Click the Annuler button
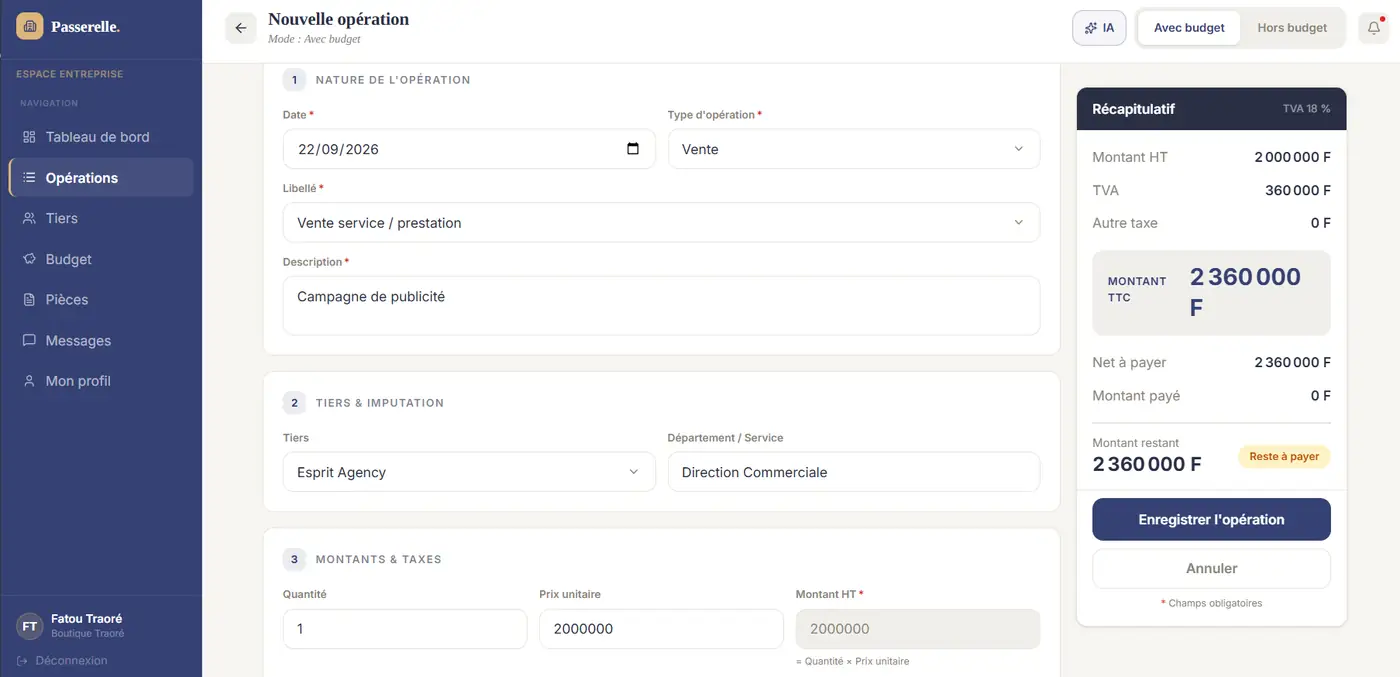Viewport: 1400px width, 677px height. tap(1211, 568)
